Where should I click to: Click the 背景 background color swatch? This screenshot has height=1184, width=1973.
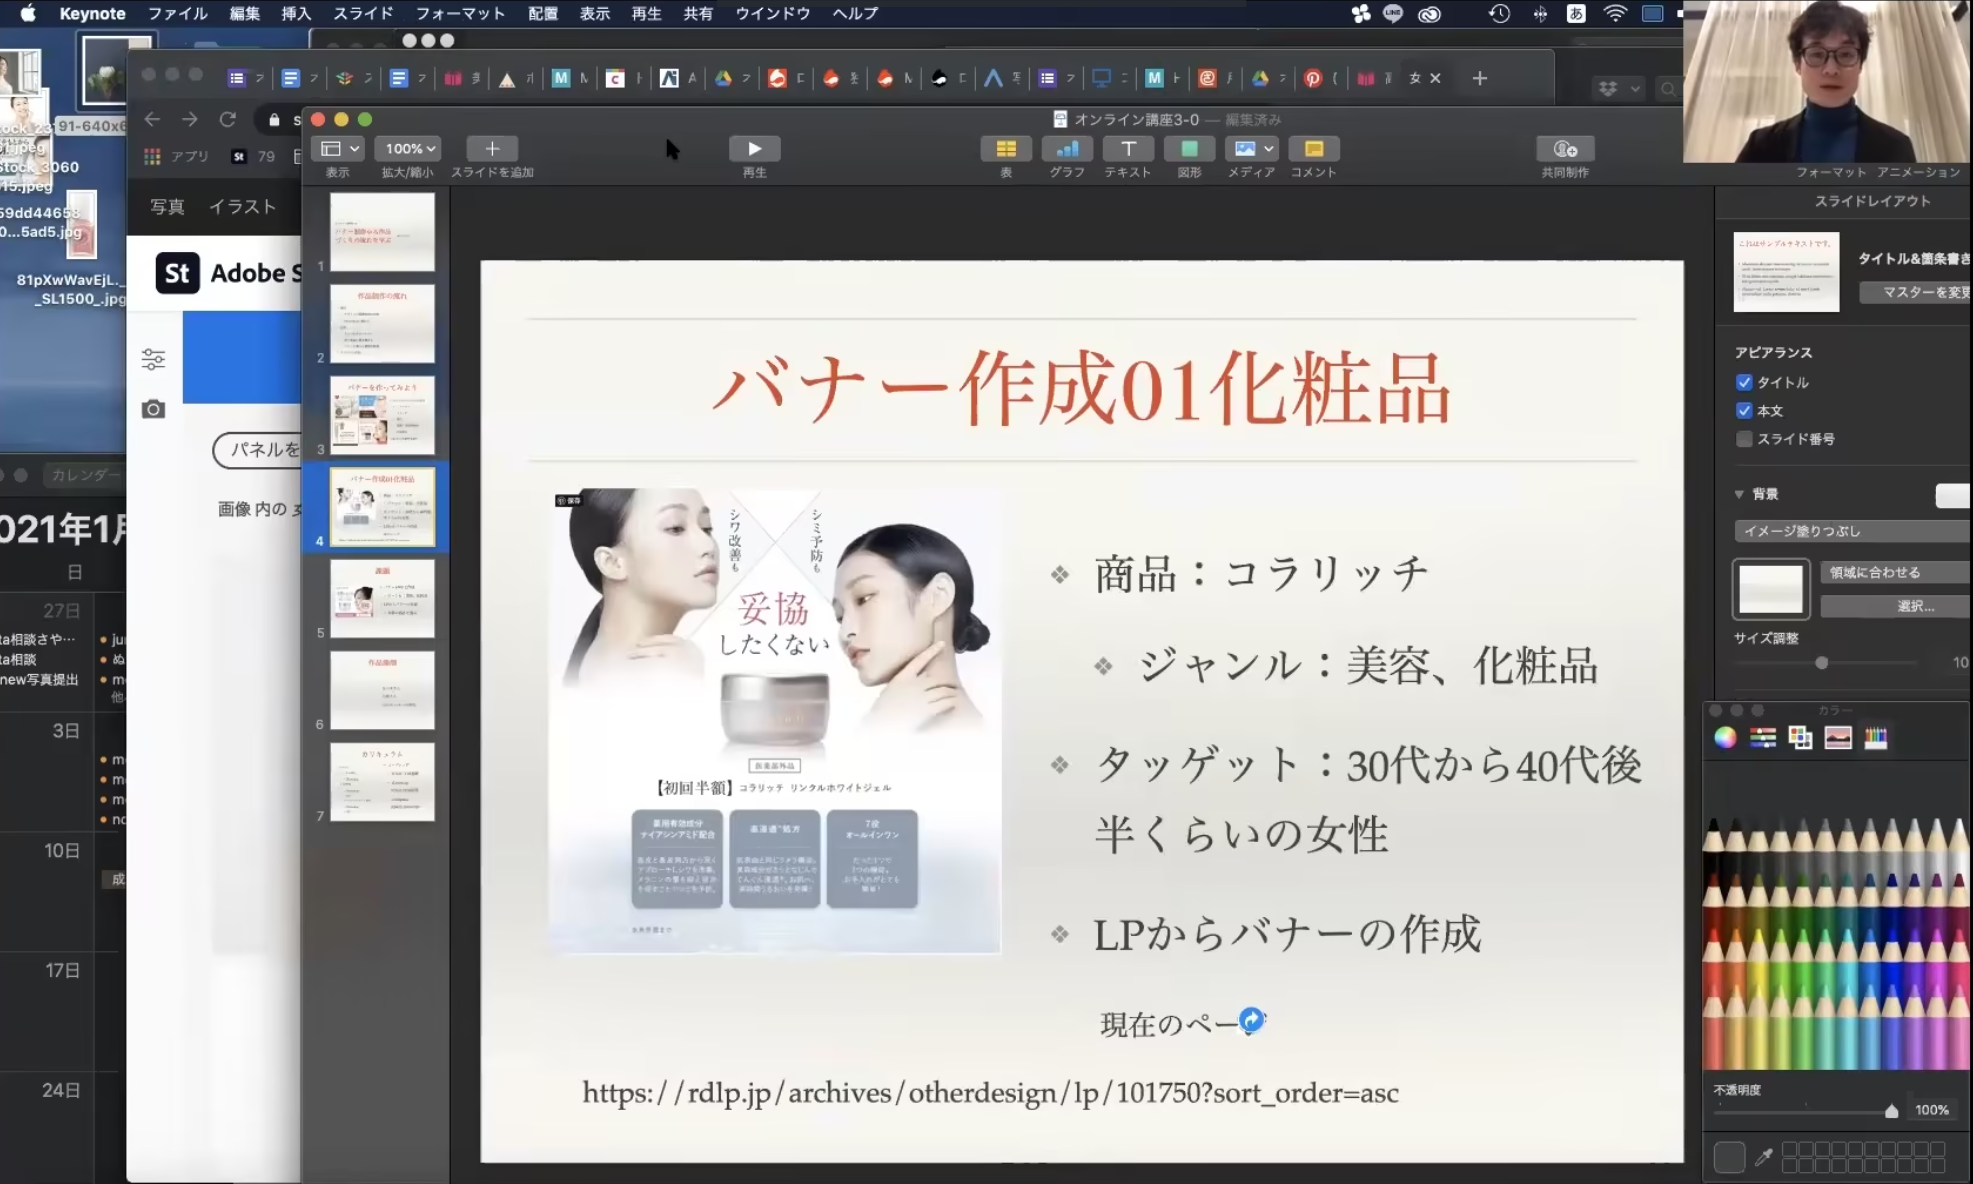coord(1954,495)
